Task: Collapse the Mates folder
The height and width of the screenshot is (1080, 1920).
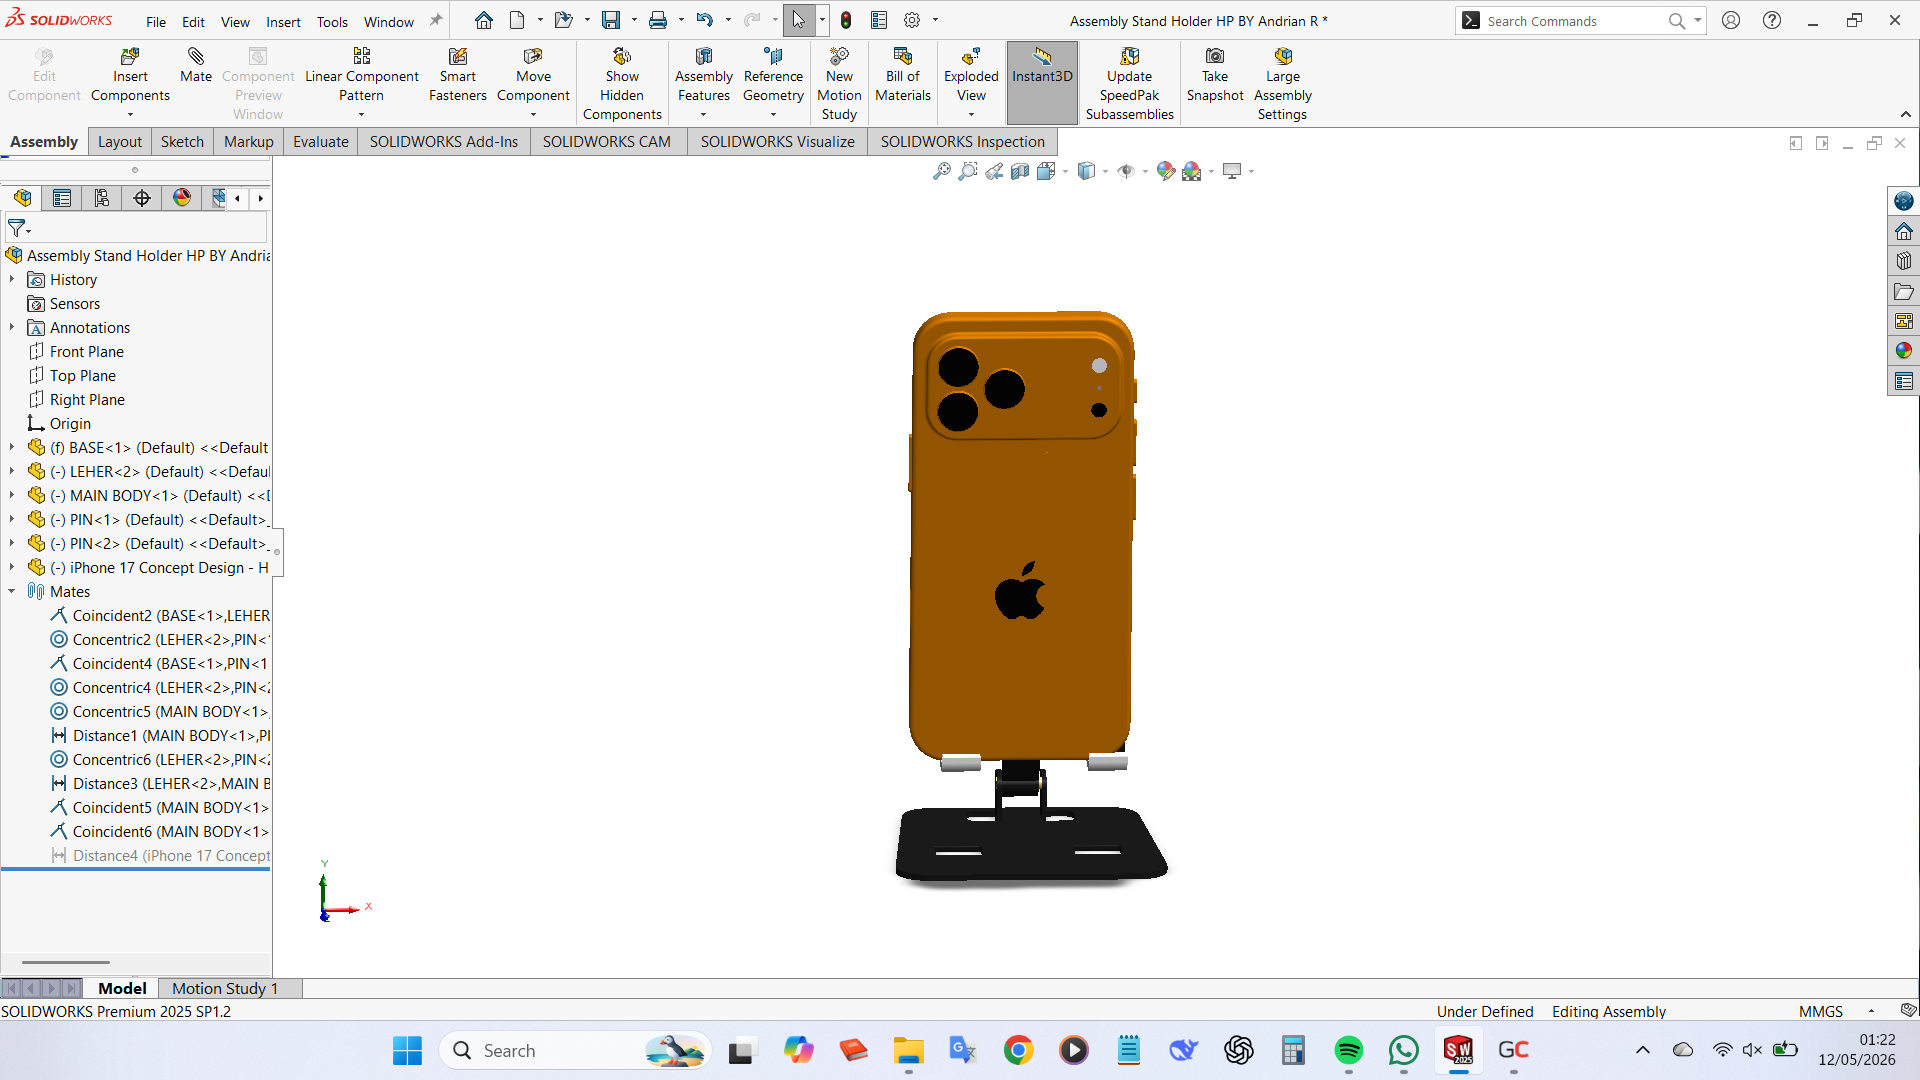Action: [12, 592]
